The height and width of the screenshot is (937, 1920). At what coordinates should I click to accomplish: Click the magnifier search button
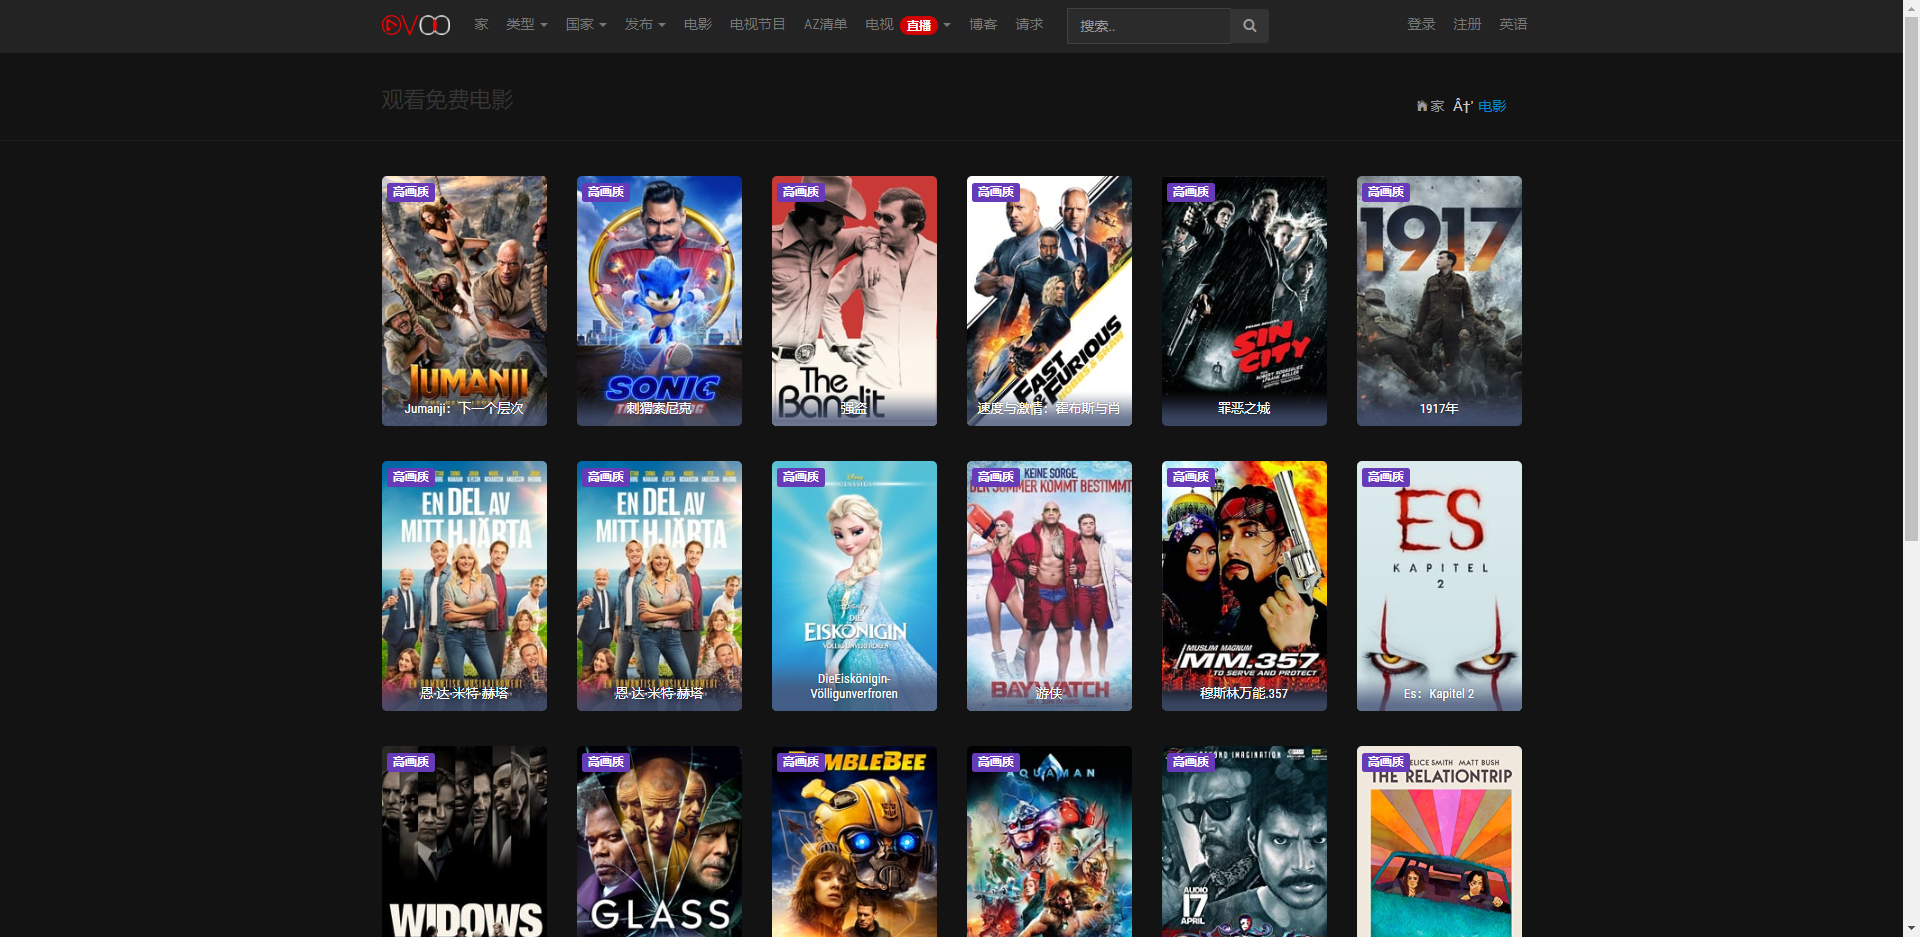(x=1249, y=26)
